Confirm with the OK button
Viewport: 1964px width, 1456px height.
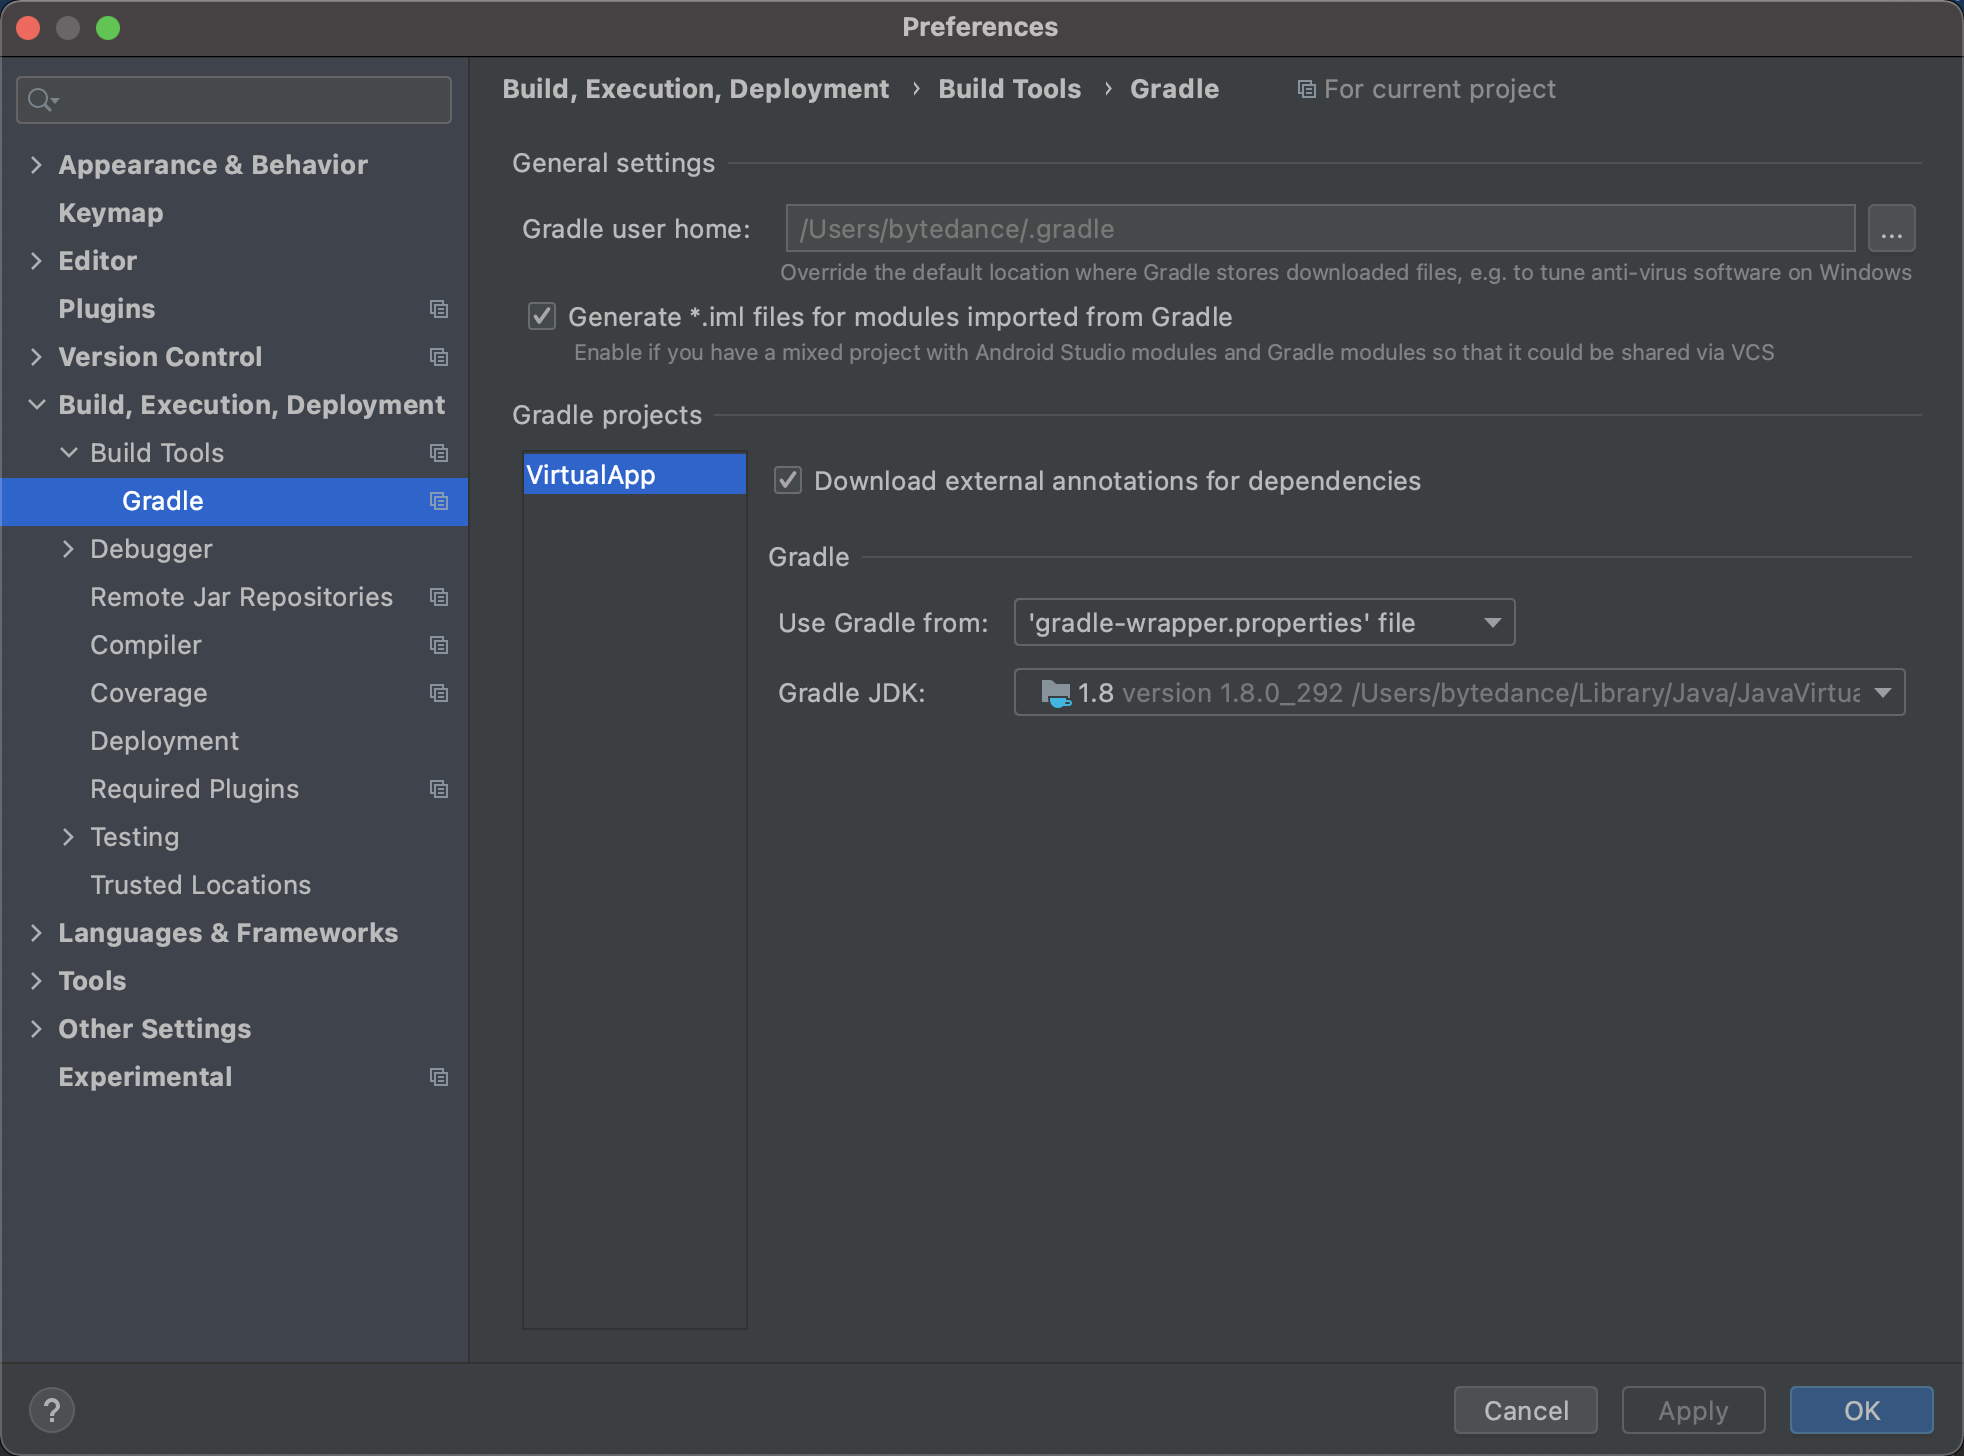1861,1411
